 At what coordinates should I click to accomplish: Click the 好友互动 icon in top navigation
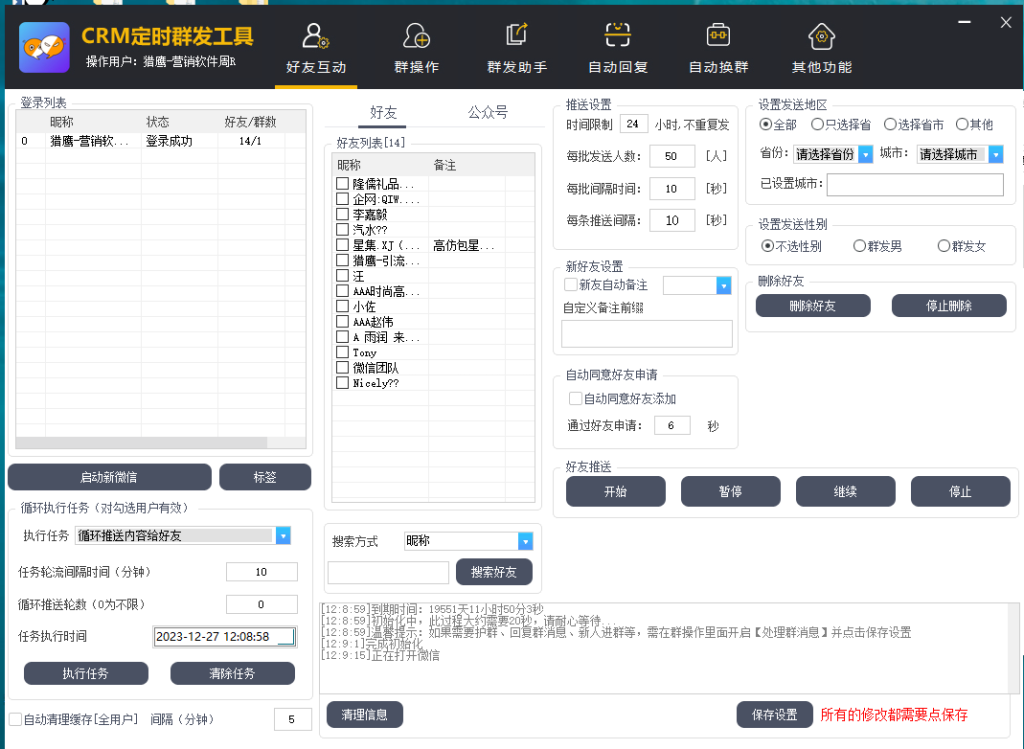pyautogui.click(x=316, y=37)
